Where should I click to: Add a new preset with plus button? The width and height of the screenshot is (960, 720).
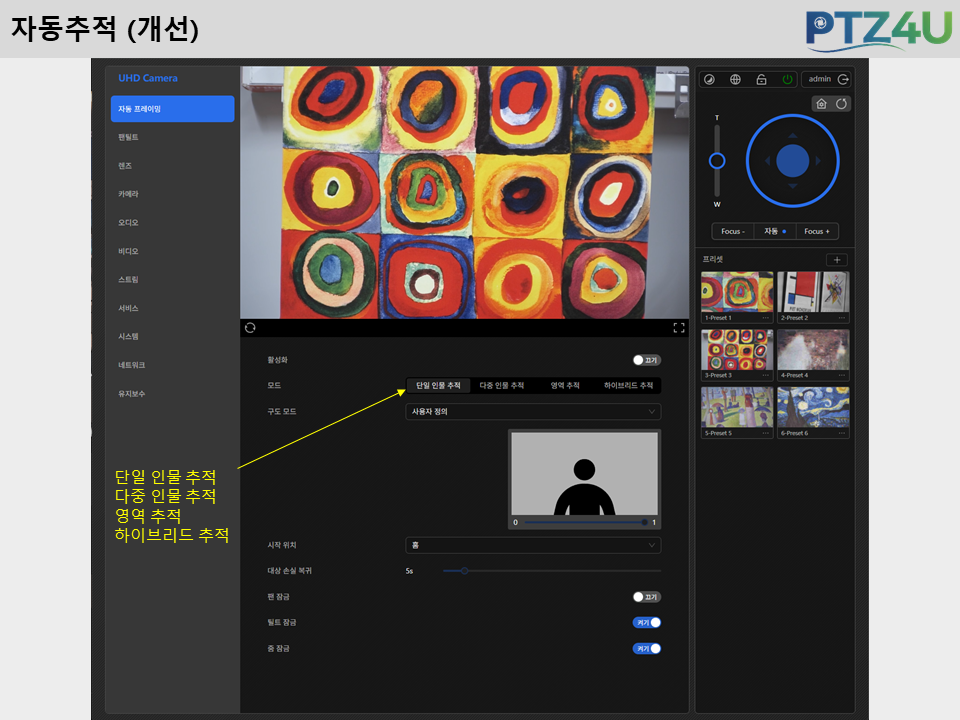click(x=837, y=260)
